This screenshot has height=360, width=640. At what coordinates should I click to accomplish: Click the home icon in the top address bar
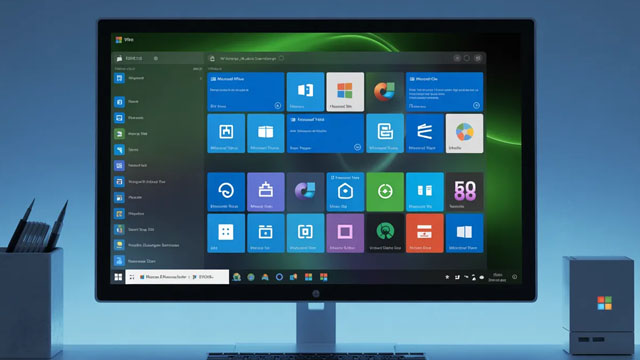212,58
